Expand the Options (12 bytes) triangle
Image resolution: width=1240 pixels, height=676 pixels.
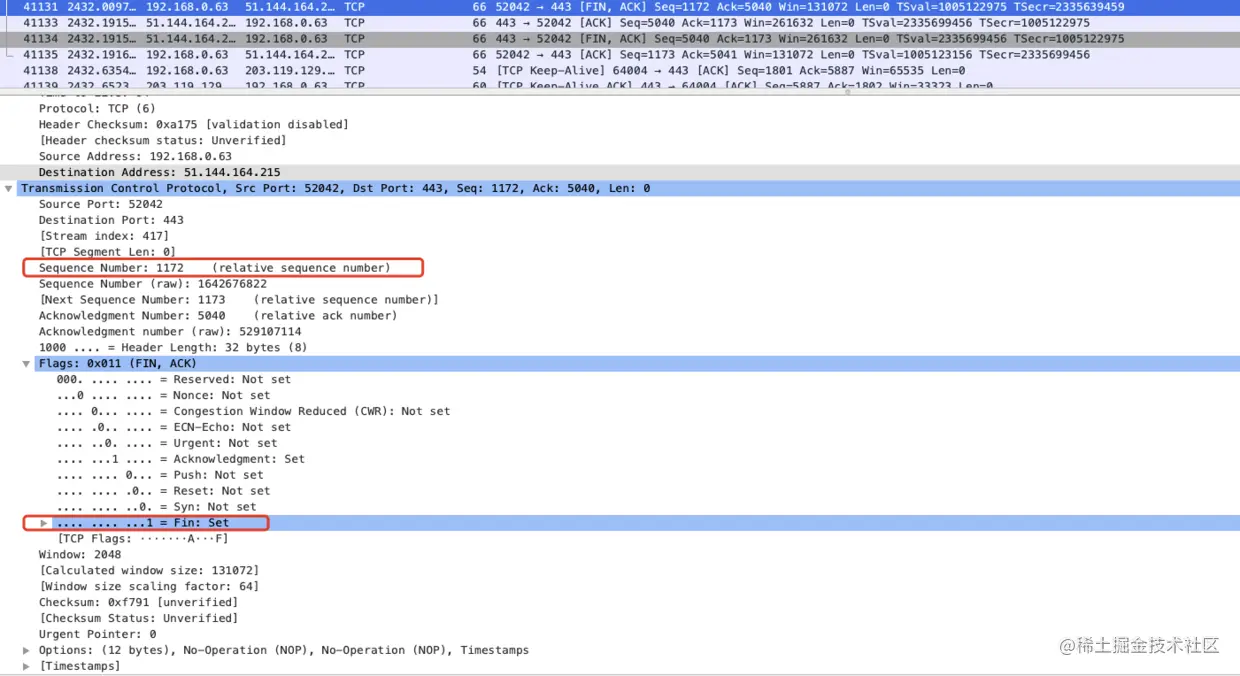pos(27,650)
